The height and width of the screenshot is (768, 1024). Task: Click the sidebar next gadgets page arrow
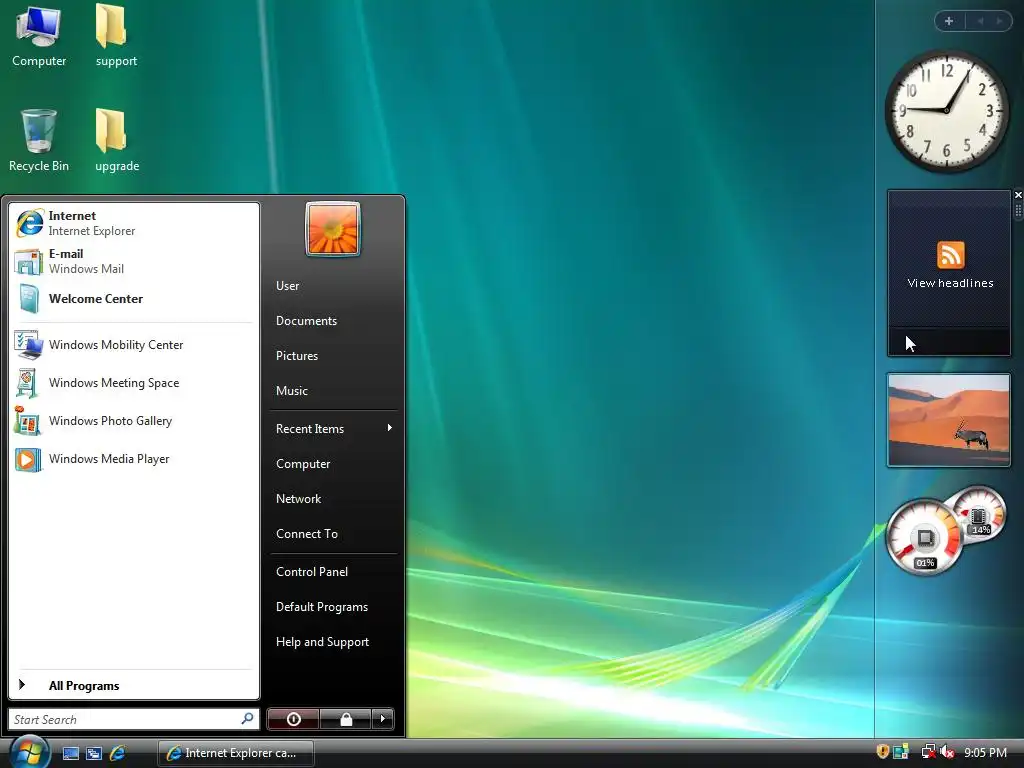click(999, 21)
